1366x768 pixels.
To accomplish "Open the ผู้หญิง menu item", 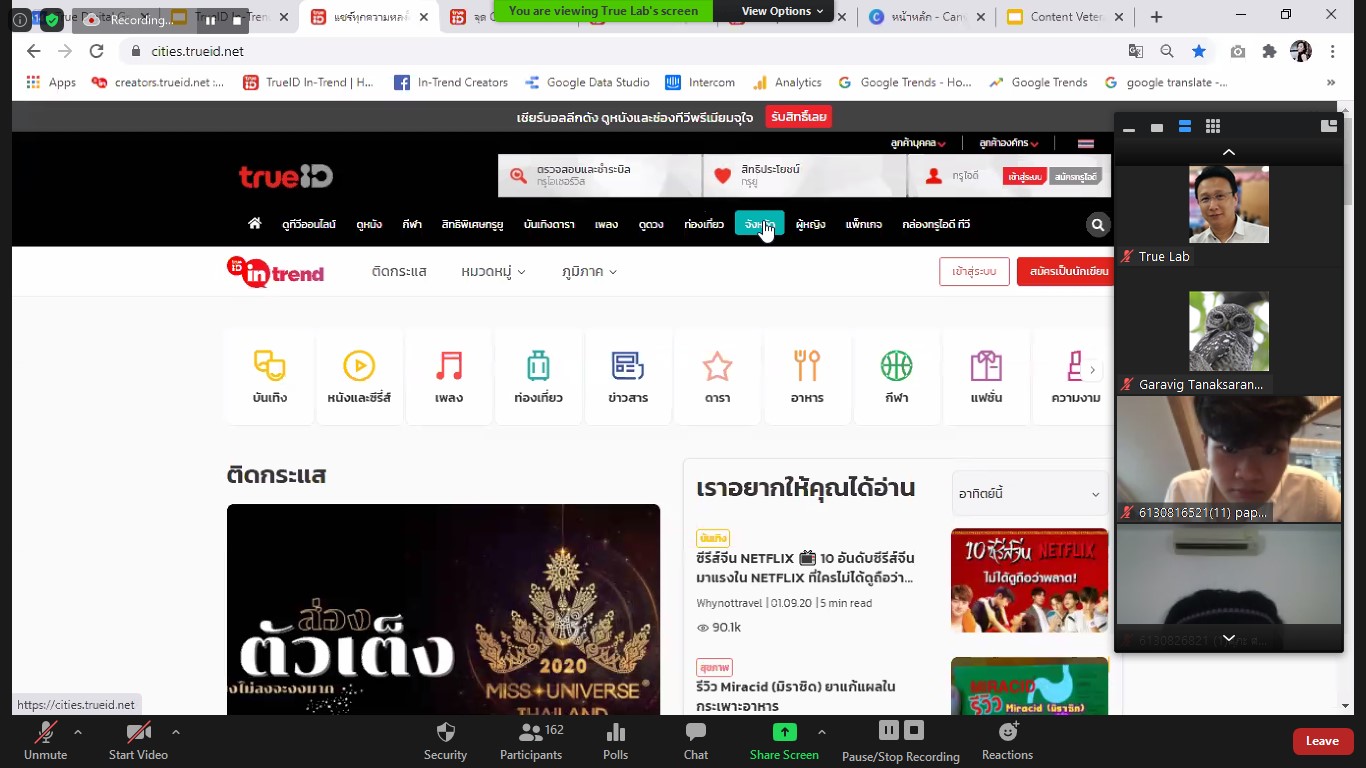I will click(x=810, y=225).
